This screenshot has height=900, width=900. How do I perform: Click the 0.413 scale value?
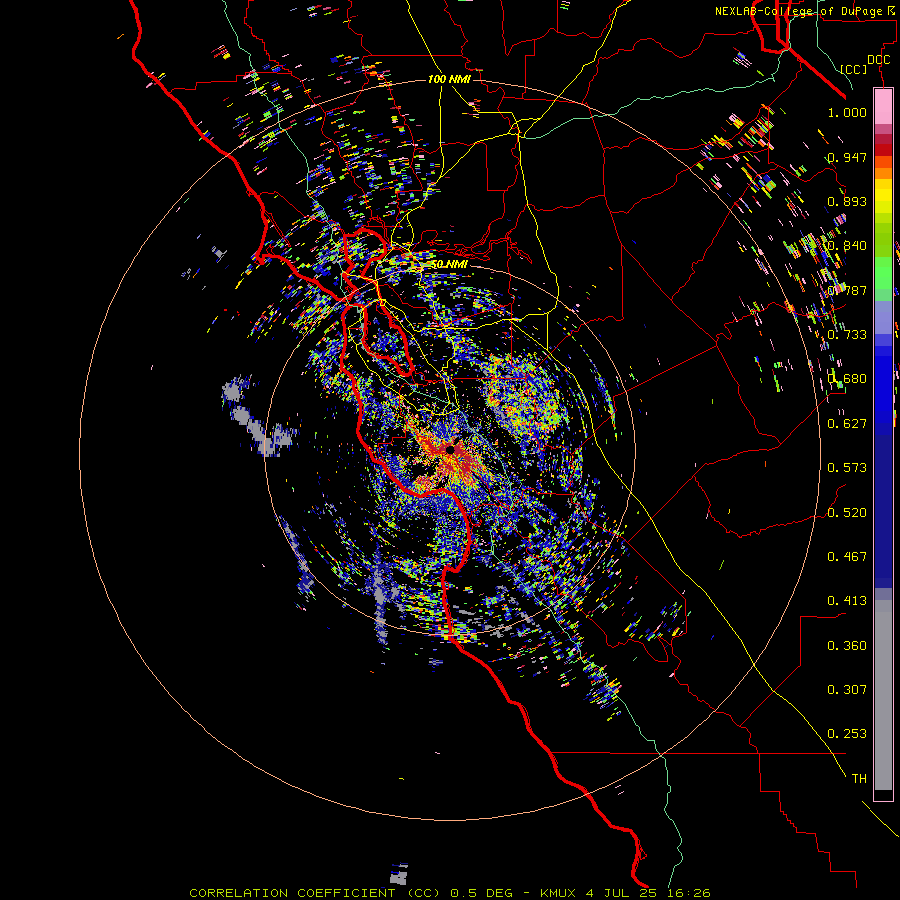(x=847, y=601)
